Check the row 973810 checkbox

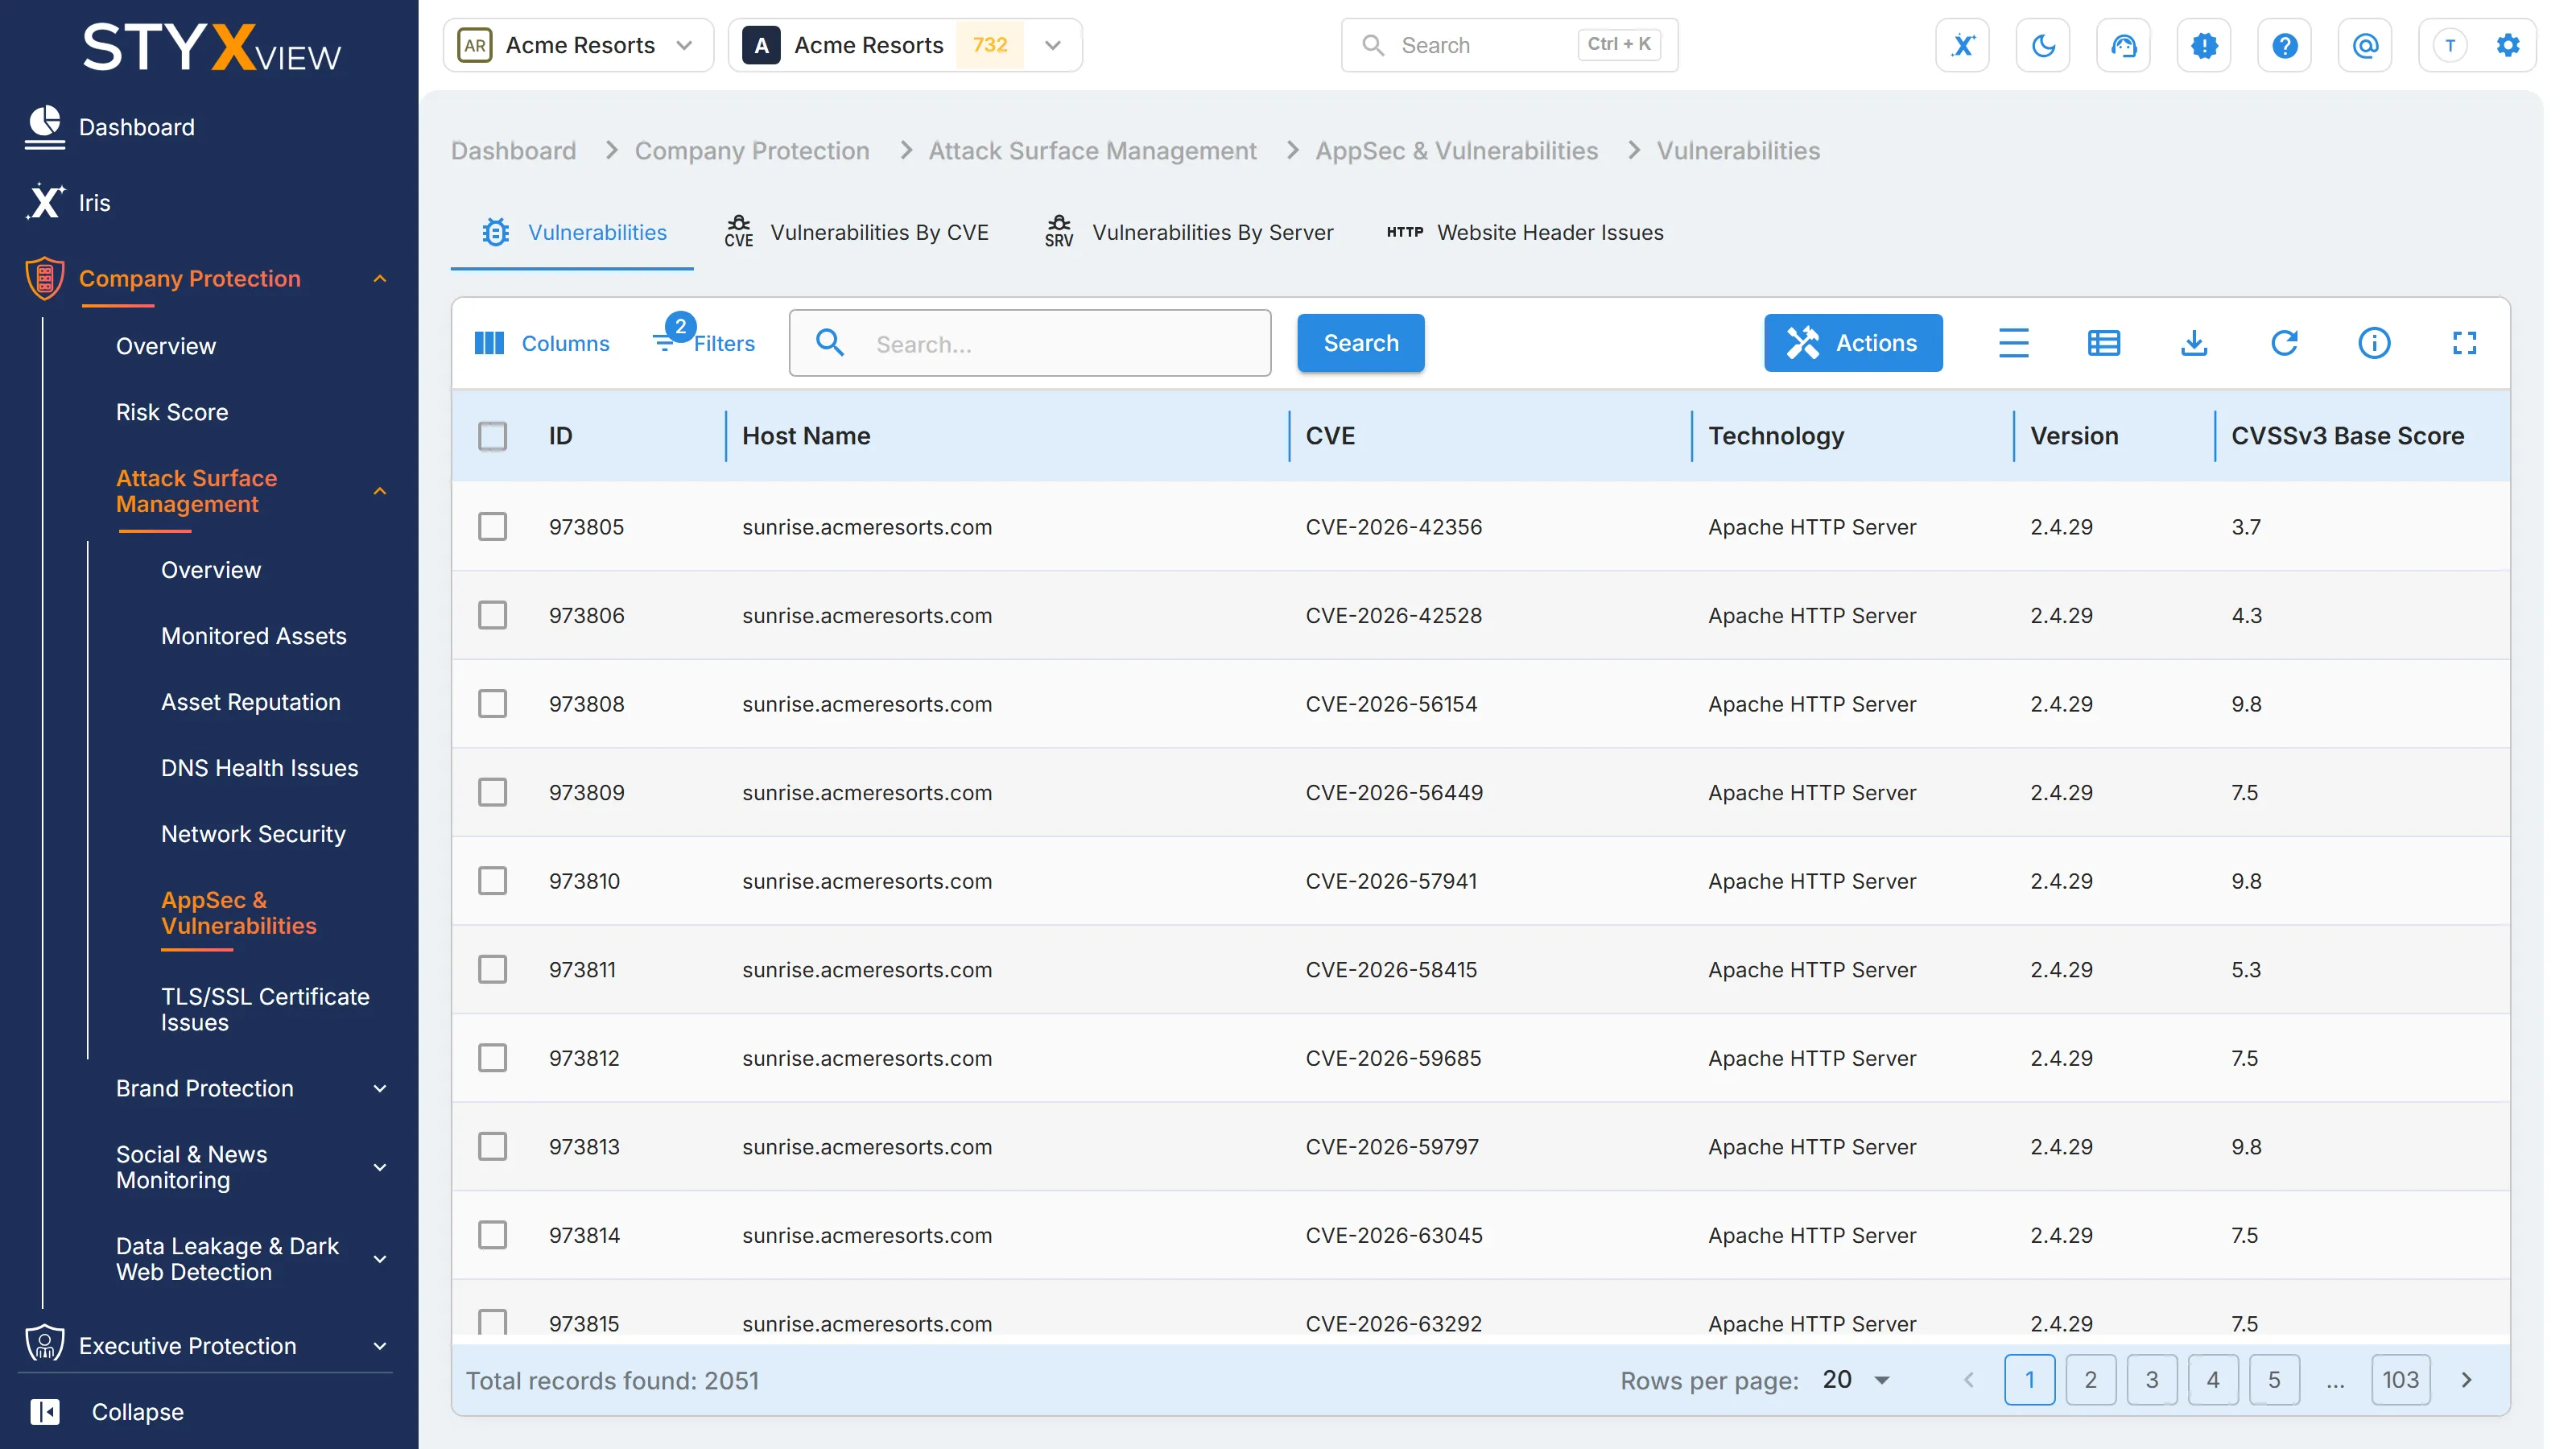[x=492, y=881]
